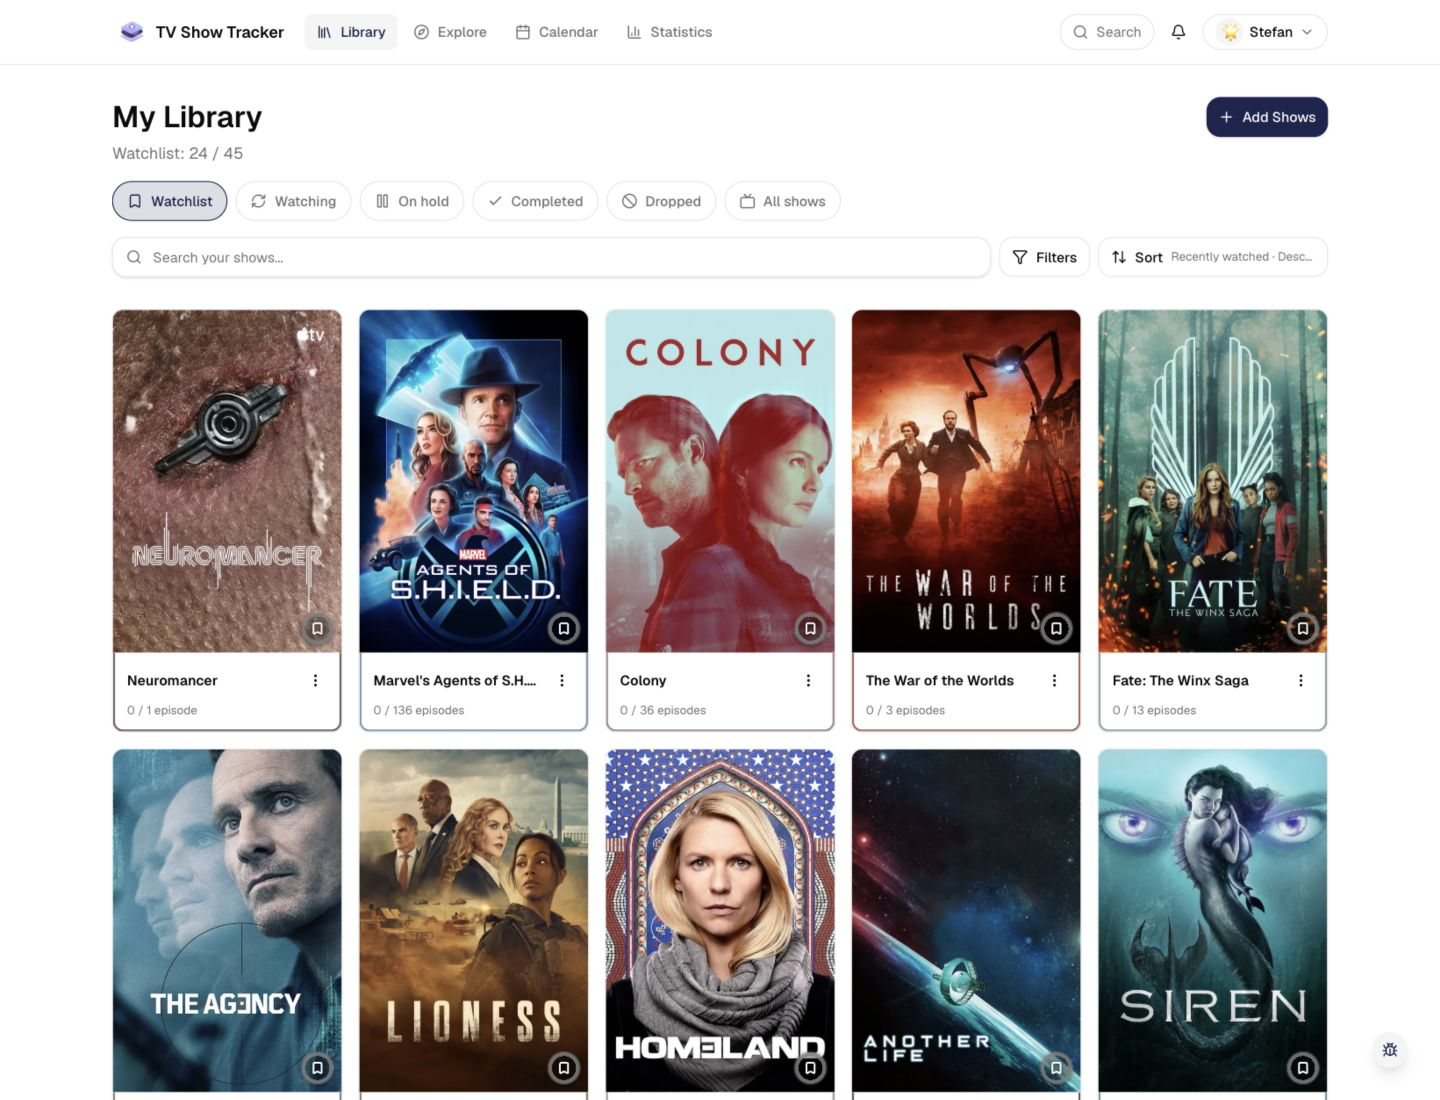Screen dimensions: 1440x1100
Task: Select the Watching filter tab
Action: tap(293, 201)
